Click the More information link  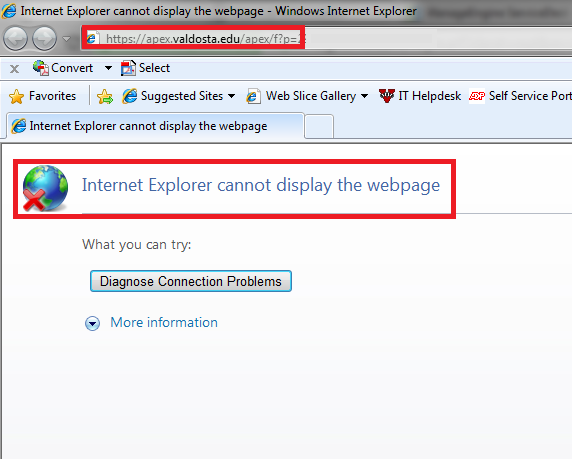coord(164,323)
